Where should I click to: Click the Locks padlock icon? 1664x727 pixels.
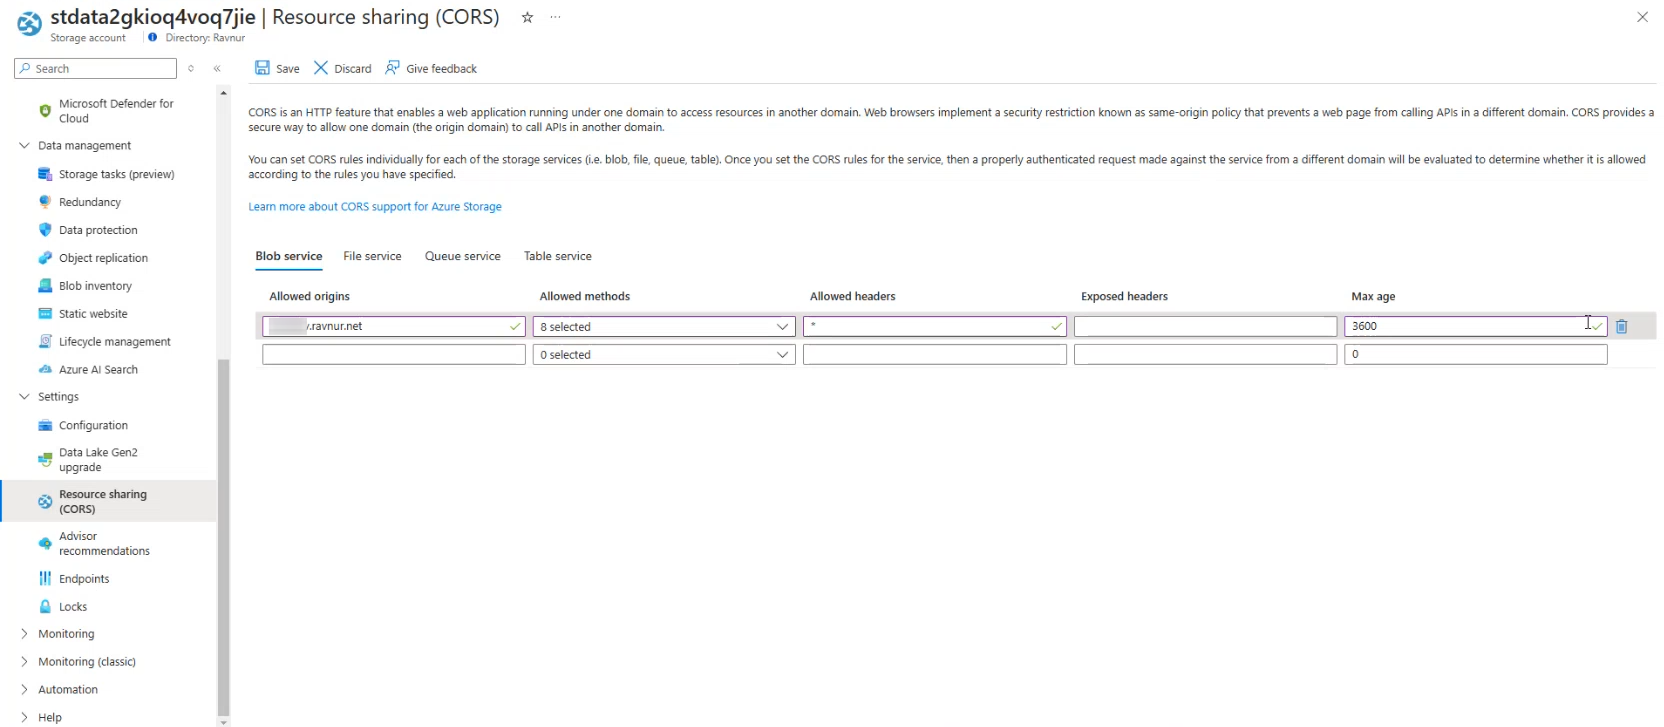pyautogui.click(x=45, y=607)
